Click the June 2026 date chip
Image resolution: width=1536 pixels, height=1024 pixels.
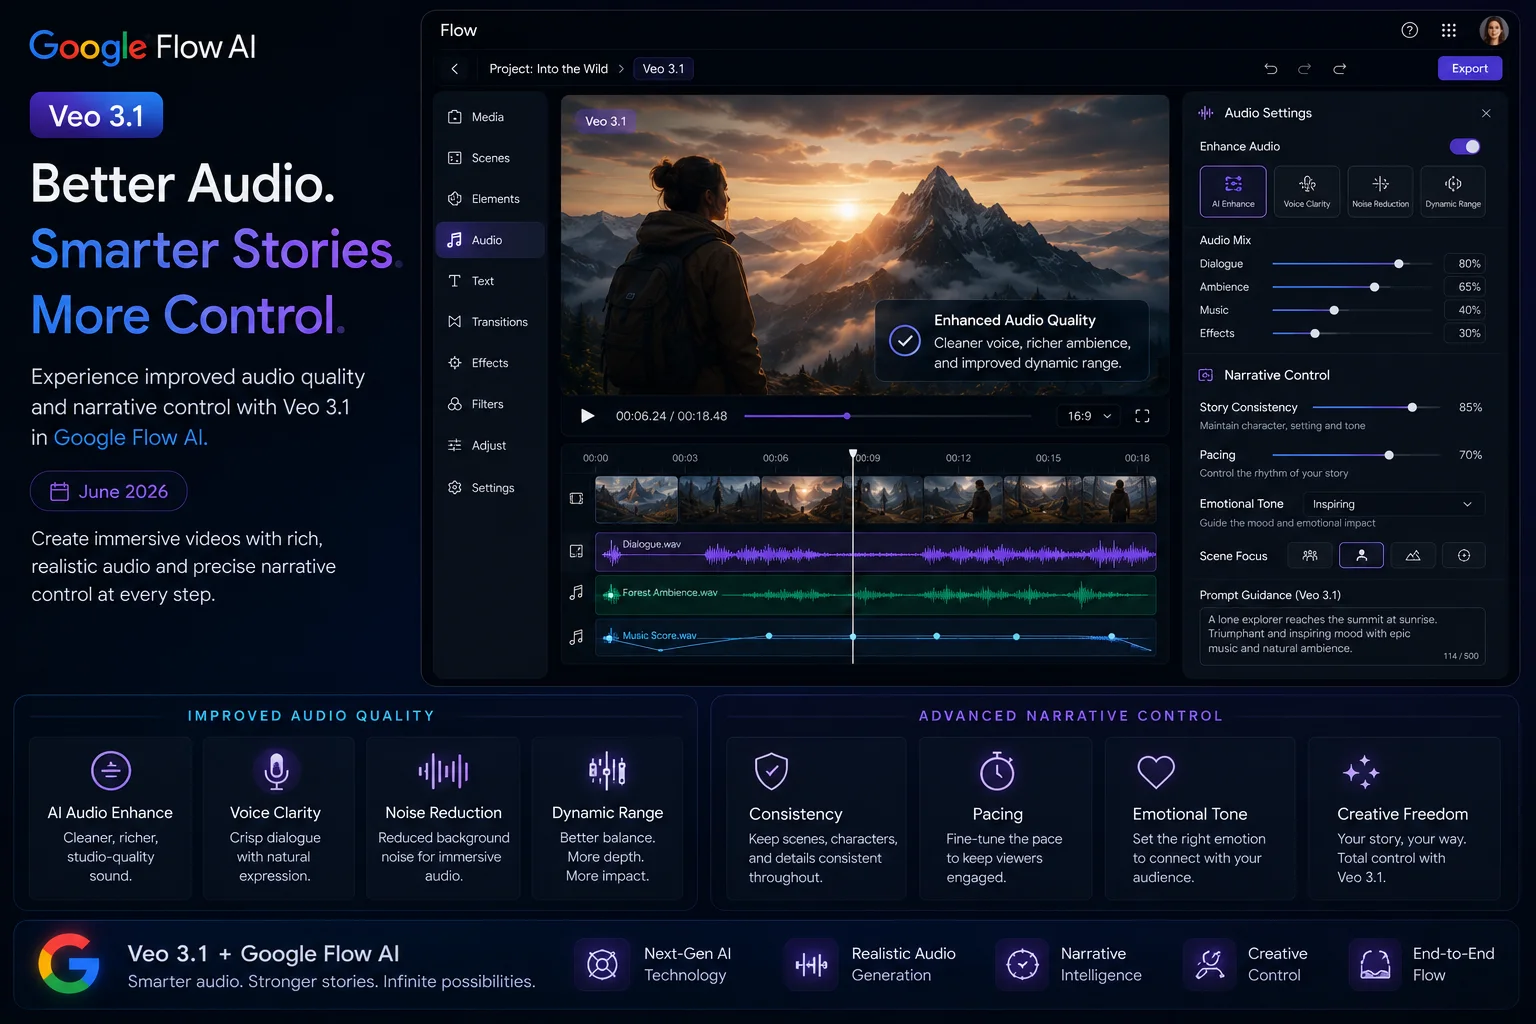point(109,491)
